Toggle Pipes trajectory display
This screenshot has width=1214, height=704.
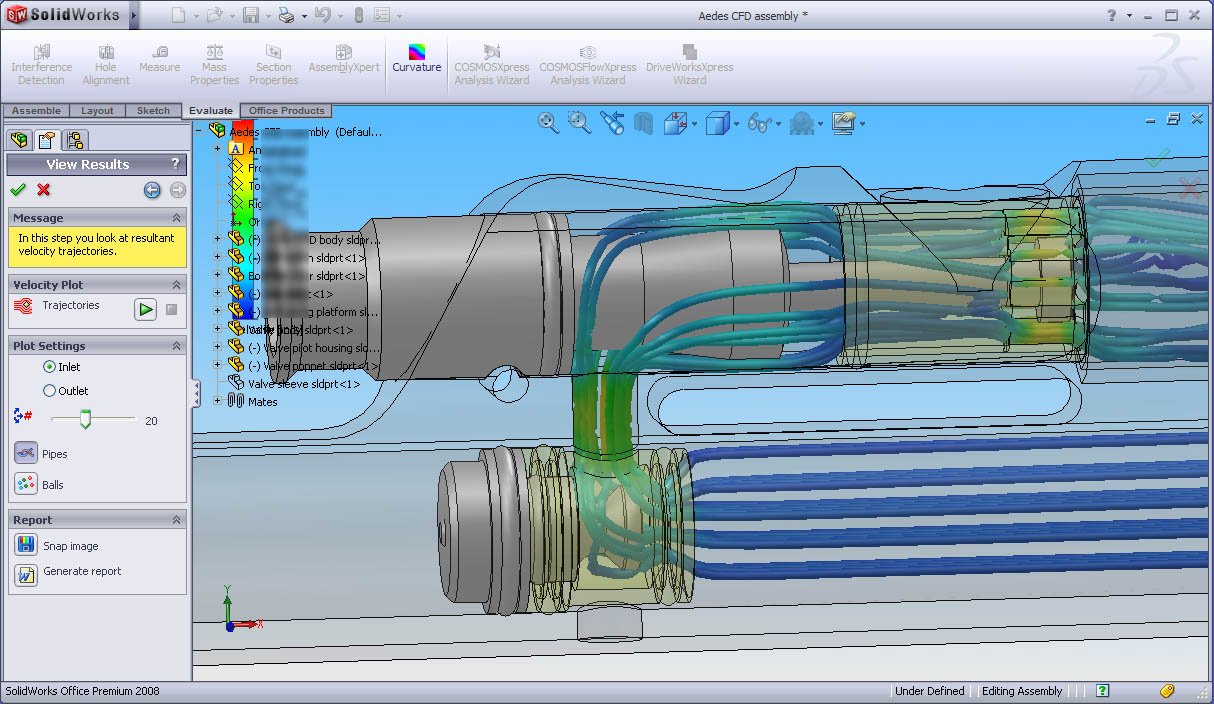point(26,453)
